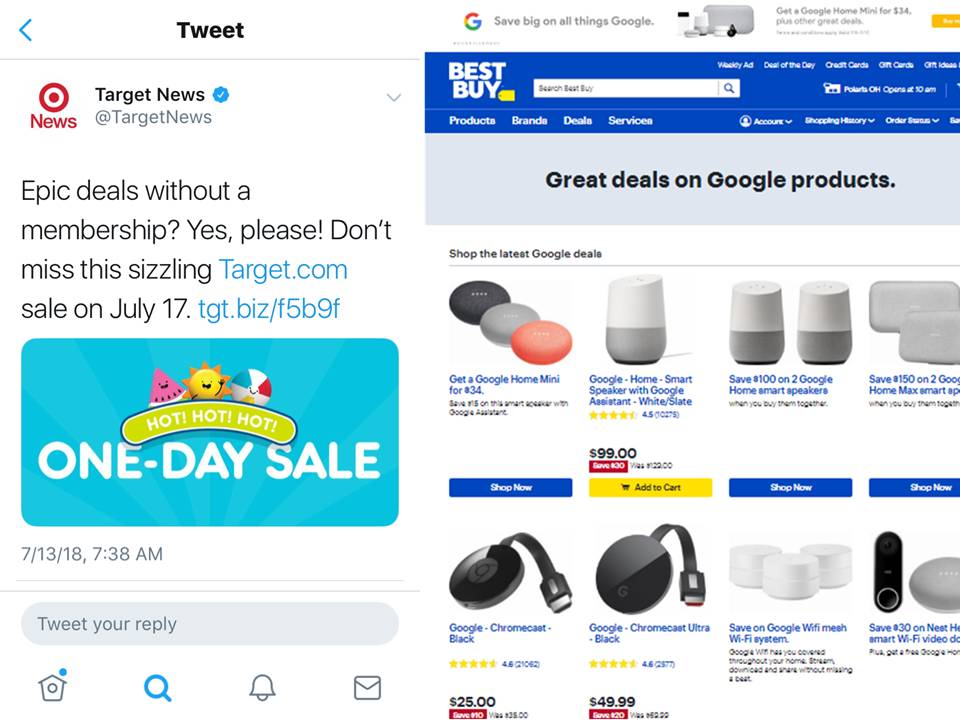Expand the Account dropdown
Image resolution: width=960 pixels, height=720 pixels.
766,121
